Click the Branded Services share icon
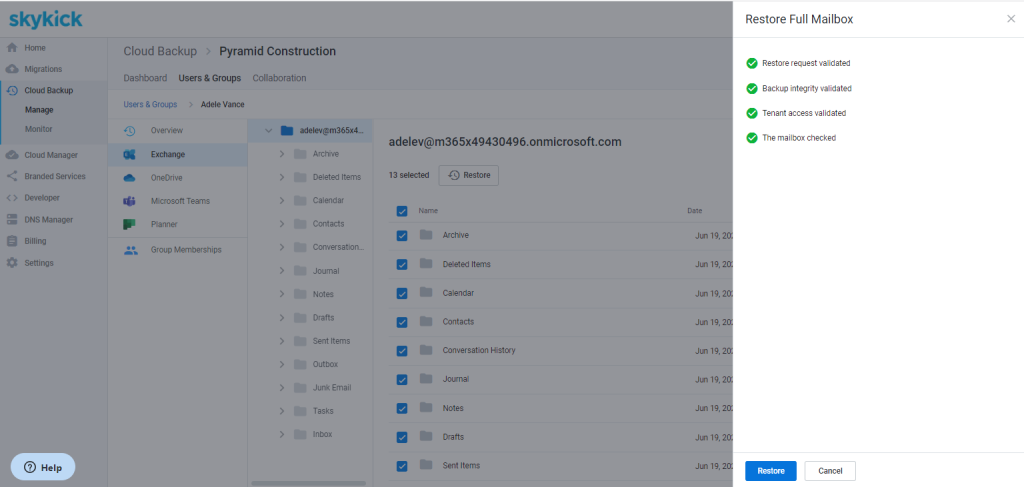The image size is (1024, 487). coord(11,176)
